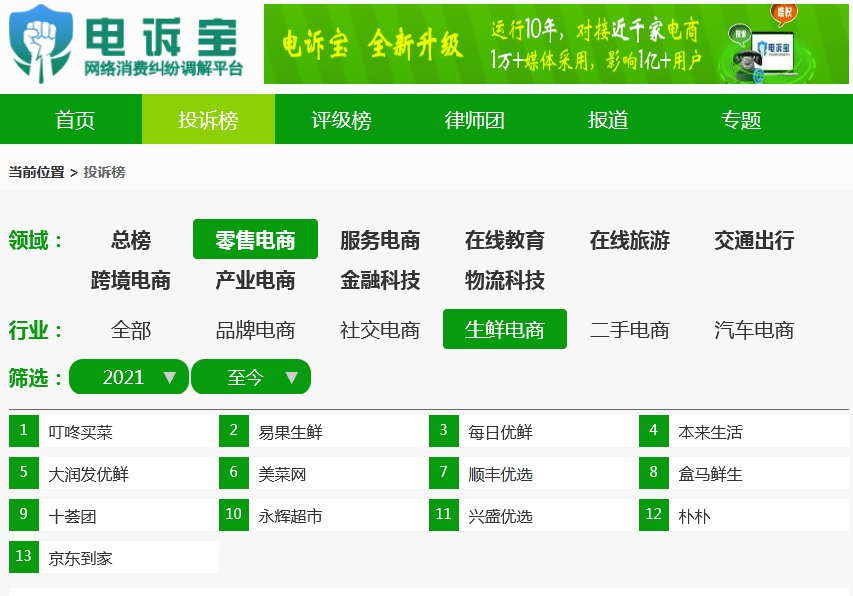This screenshot has height=596, width=853.
Task: Open the 报道 navigation tab
Action: (x=608, y=120)
